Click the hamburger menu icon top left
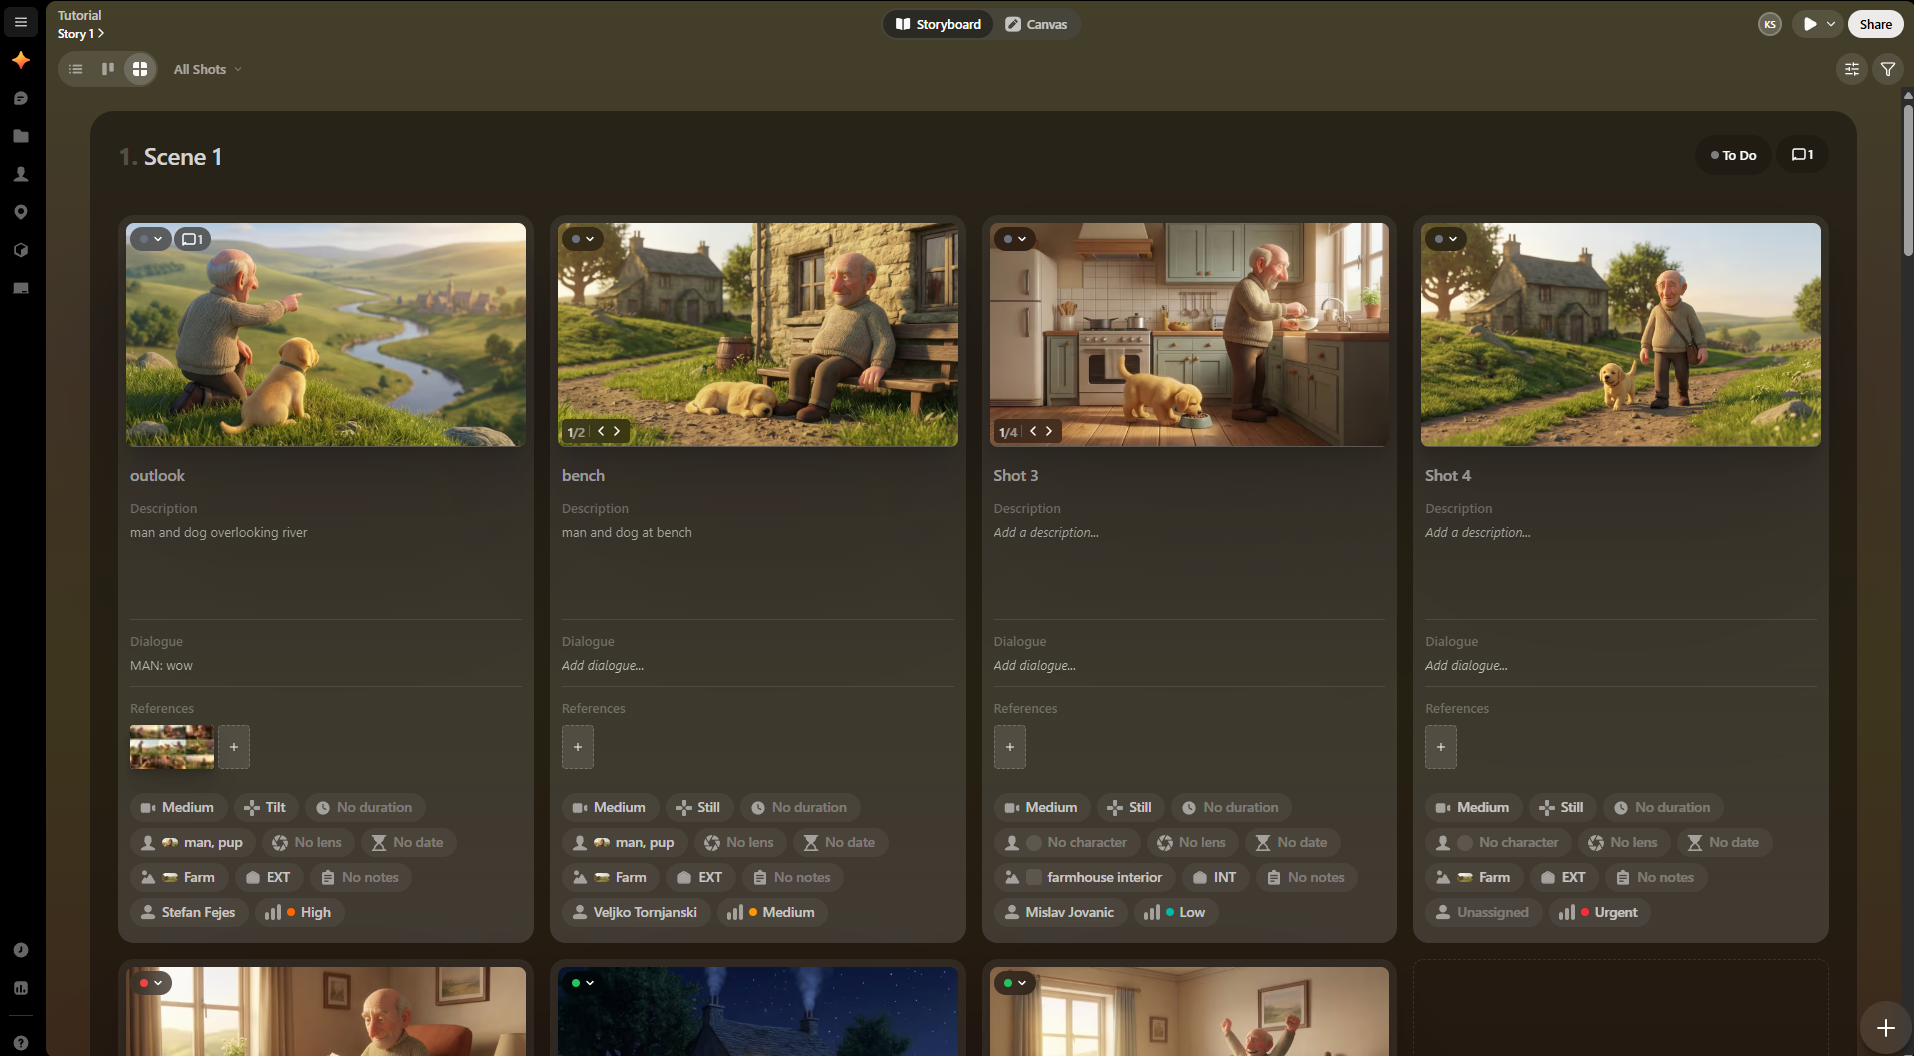The image size is (1914, 1056). [21, 22]
